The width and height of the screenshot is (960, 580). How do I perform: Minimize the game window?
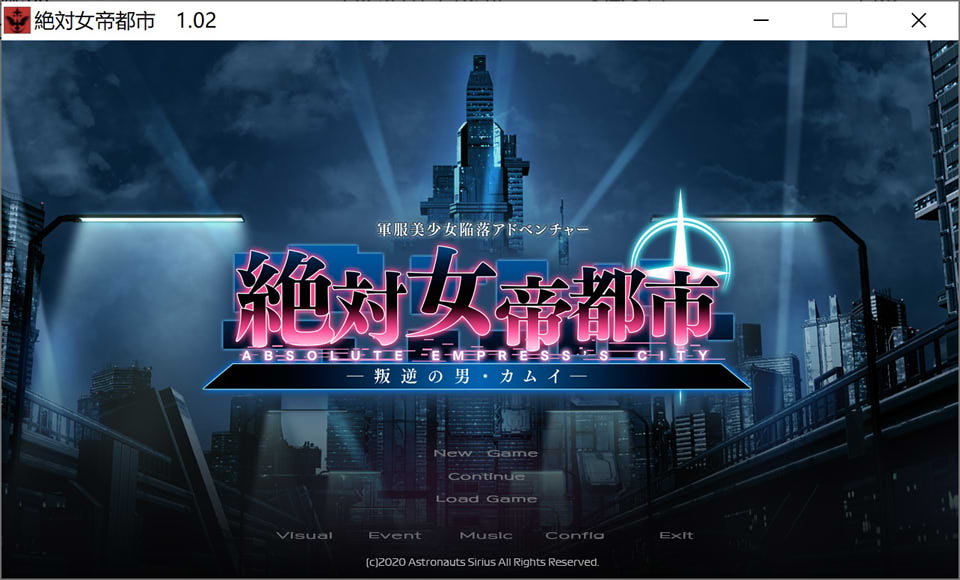click(x=761, y=20)
